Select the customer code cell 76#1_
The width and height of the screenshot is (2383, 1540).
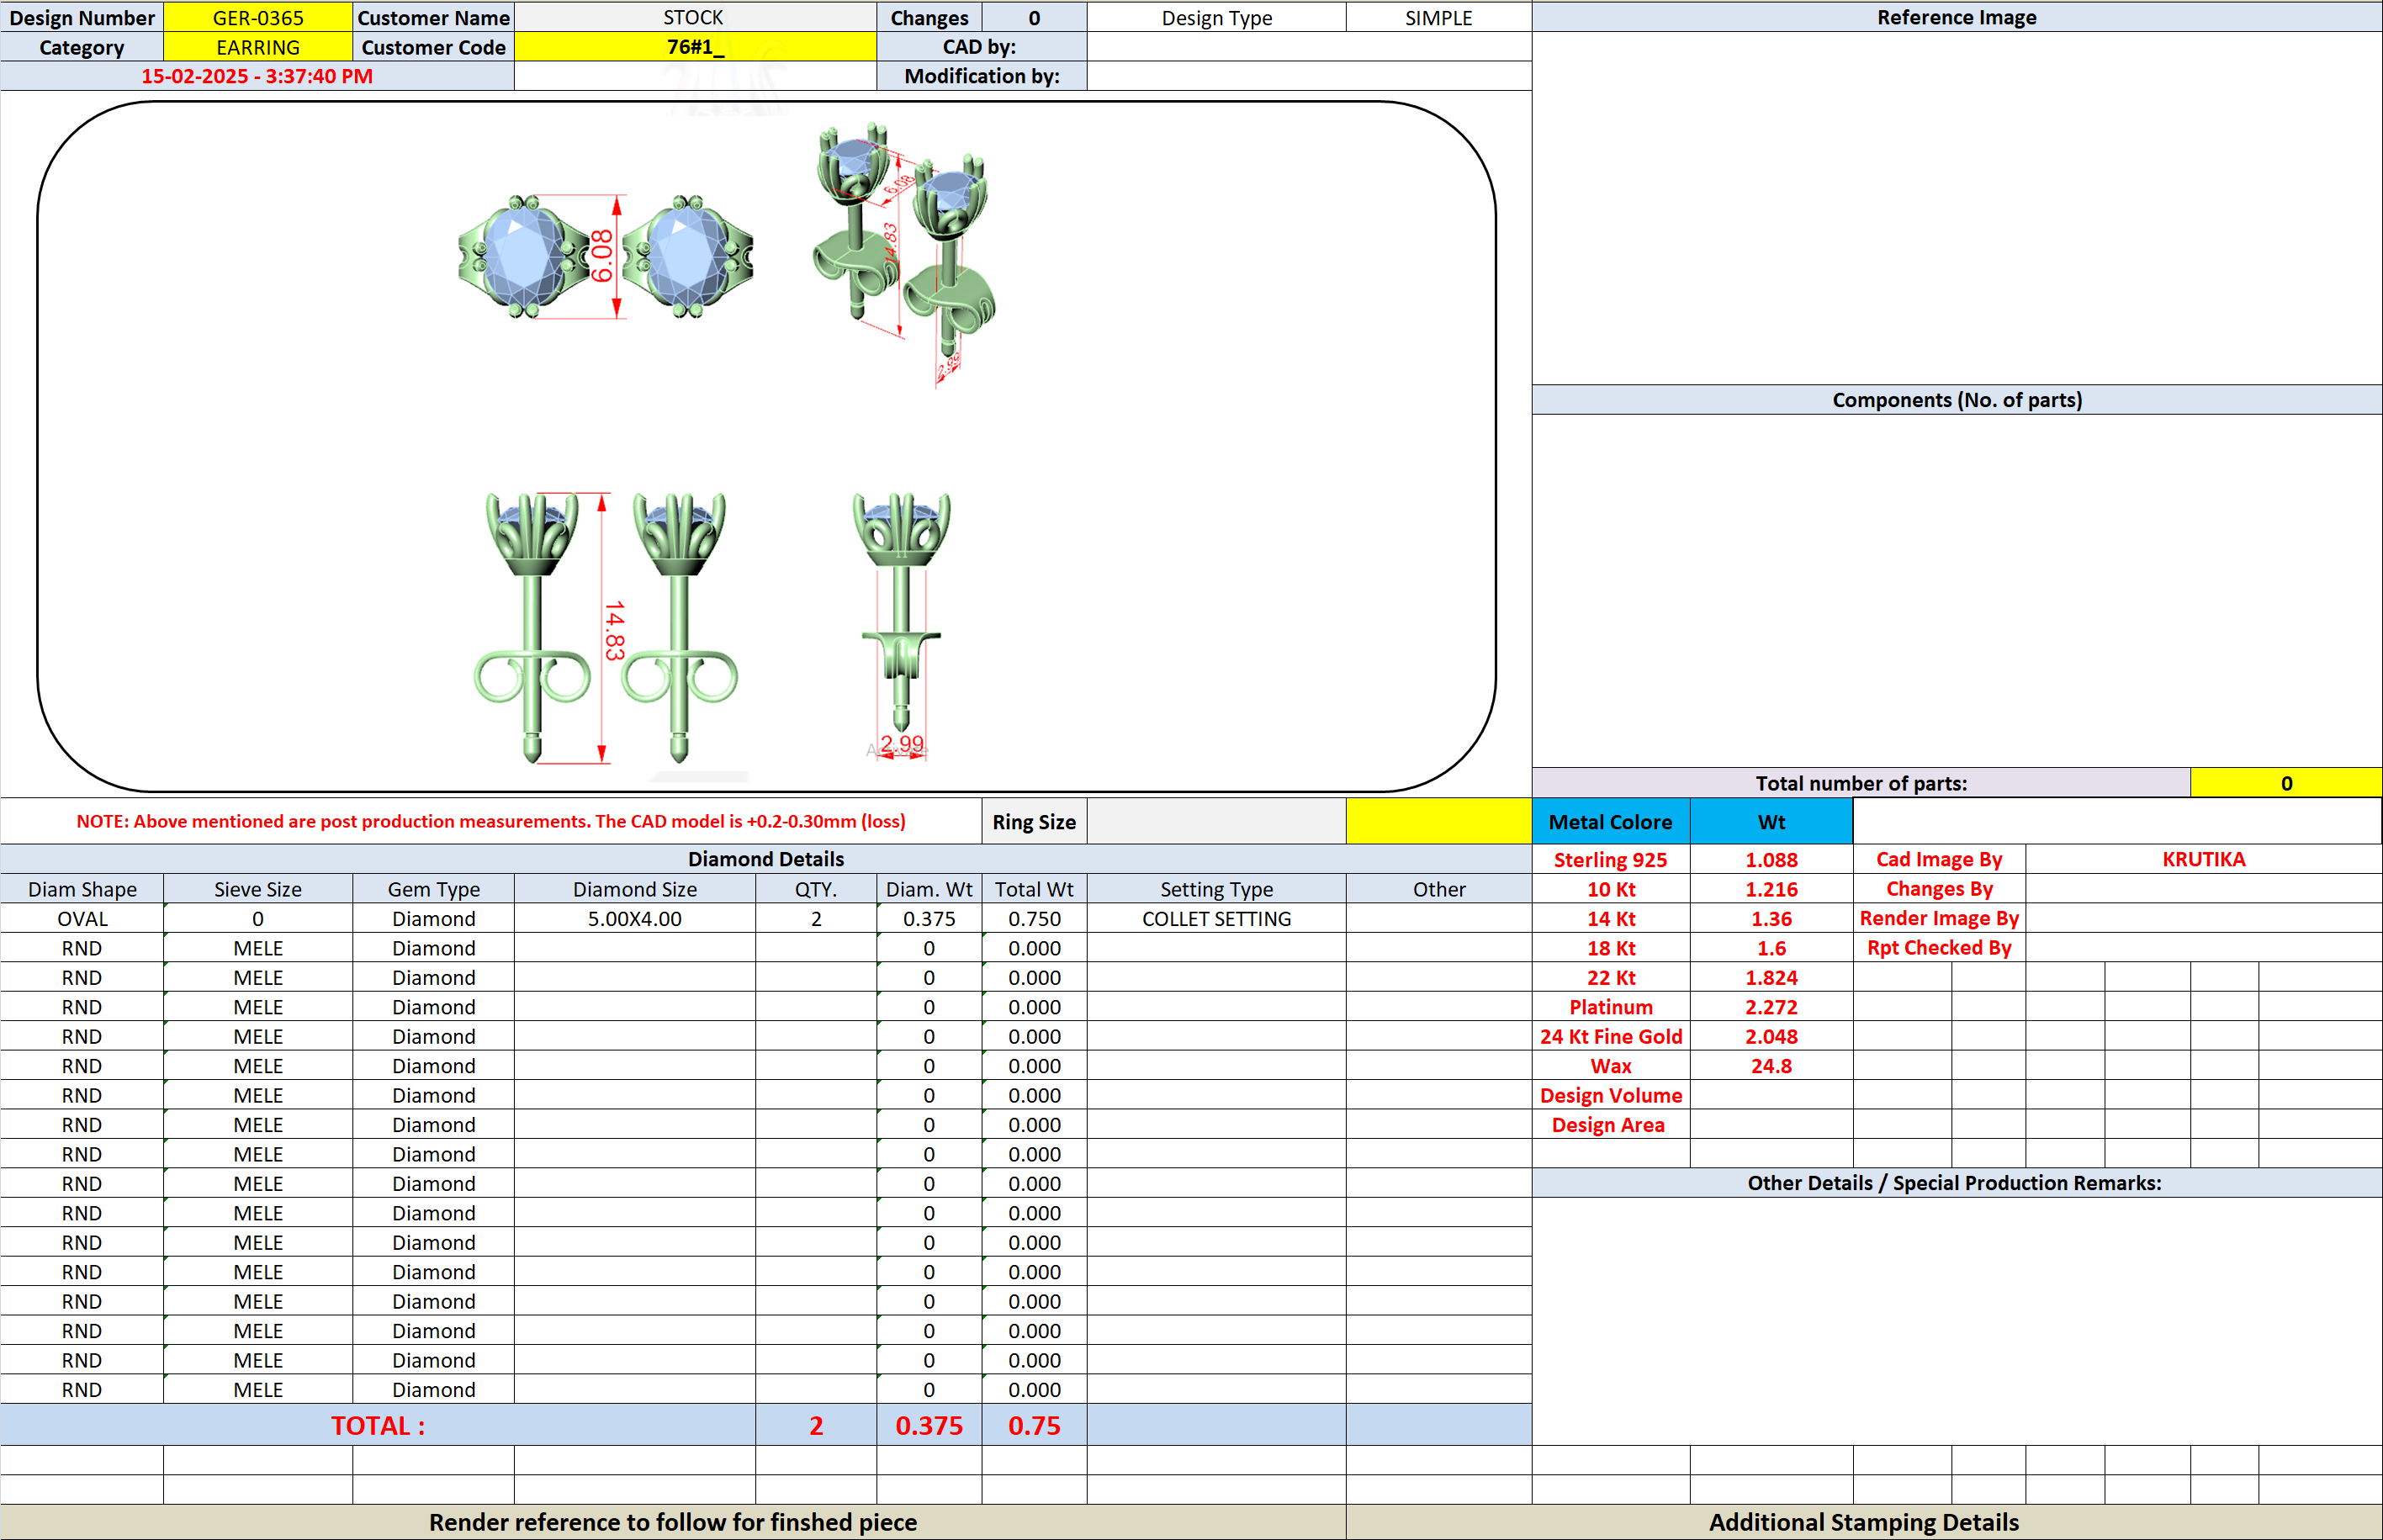pos(694,47)
